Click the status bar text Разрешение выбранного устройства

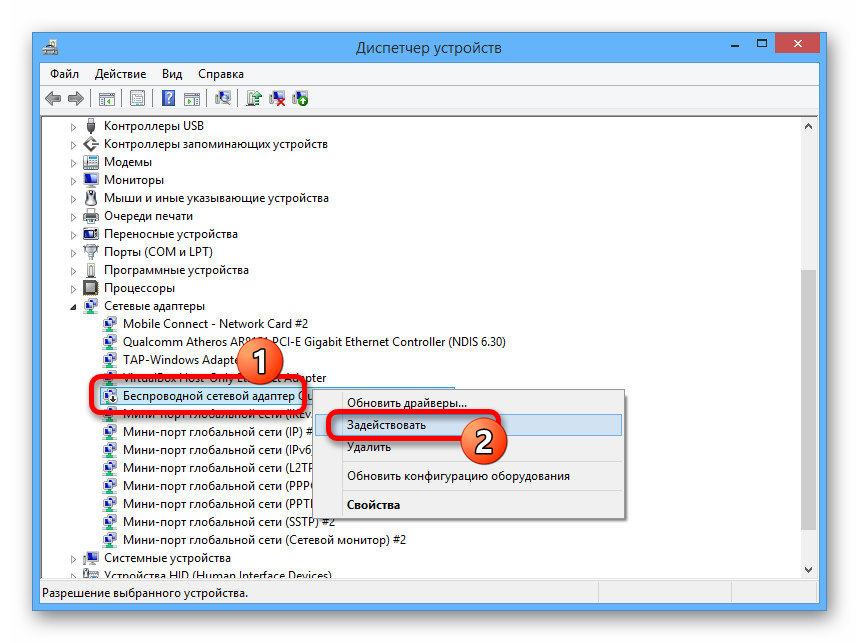[x=145, y=593]
